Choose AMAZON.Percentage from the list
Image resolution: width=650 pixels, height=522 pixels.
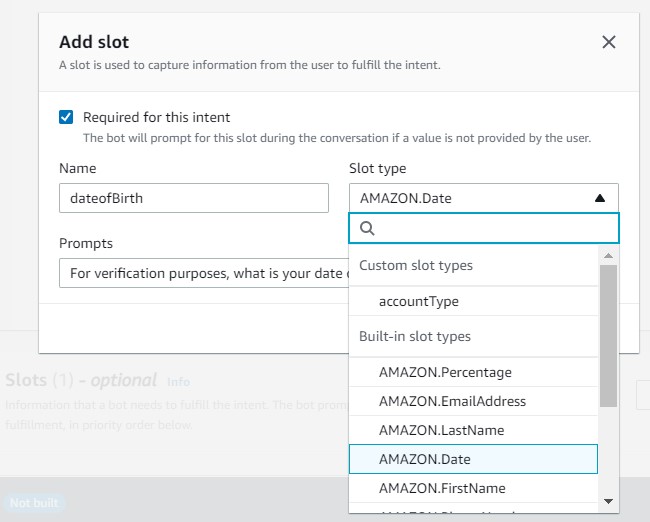tap(473, 372)
